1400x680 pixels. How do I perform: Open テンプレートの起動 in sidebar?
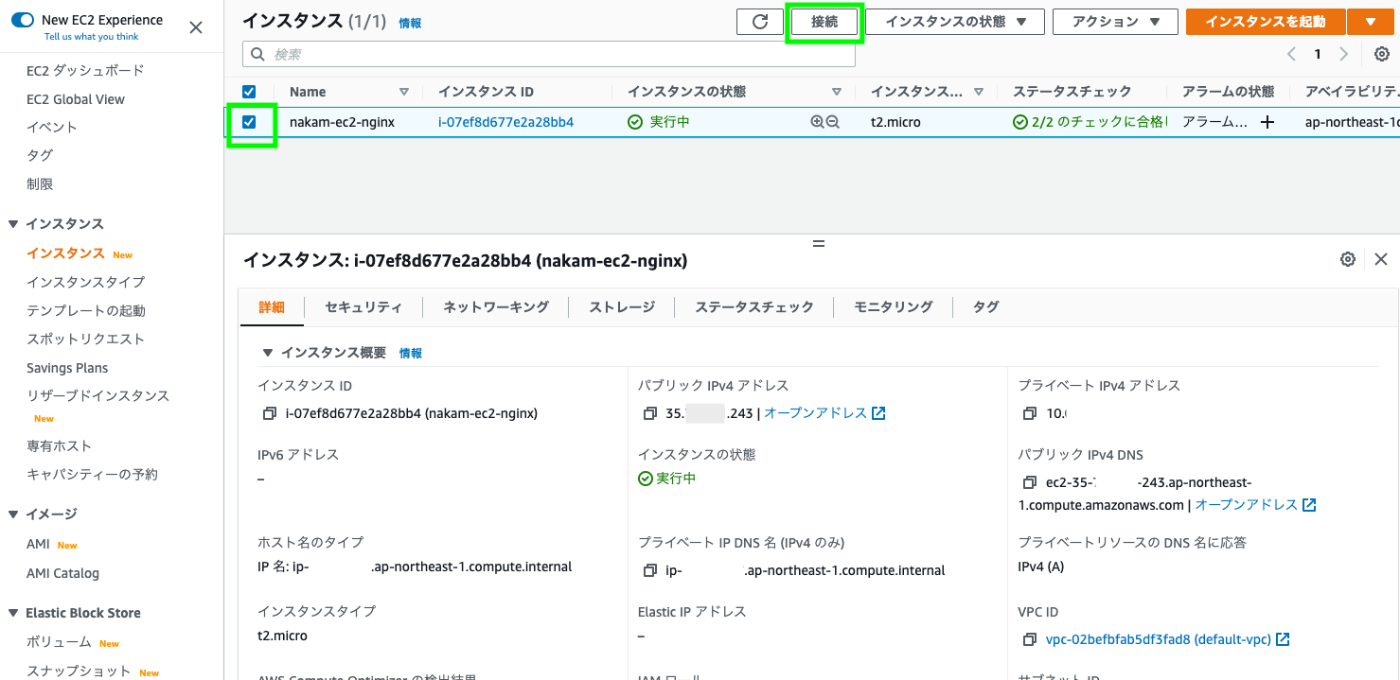point(85,310)
